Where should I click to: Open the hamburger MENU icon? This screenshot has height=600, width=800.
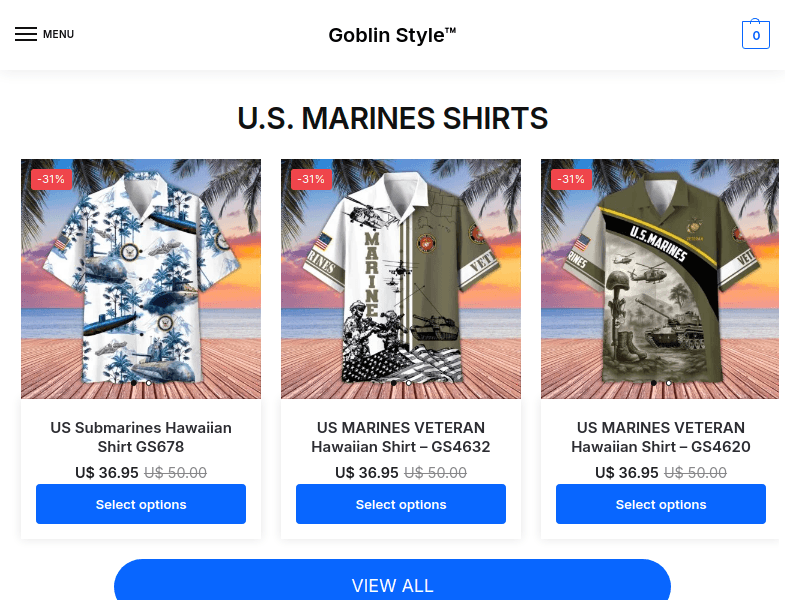(26, 34)
